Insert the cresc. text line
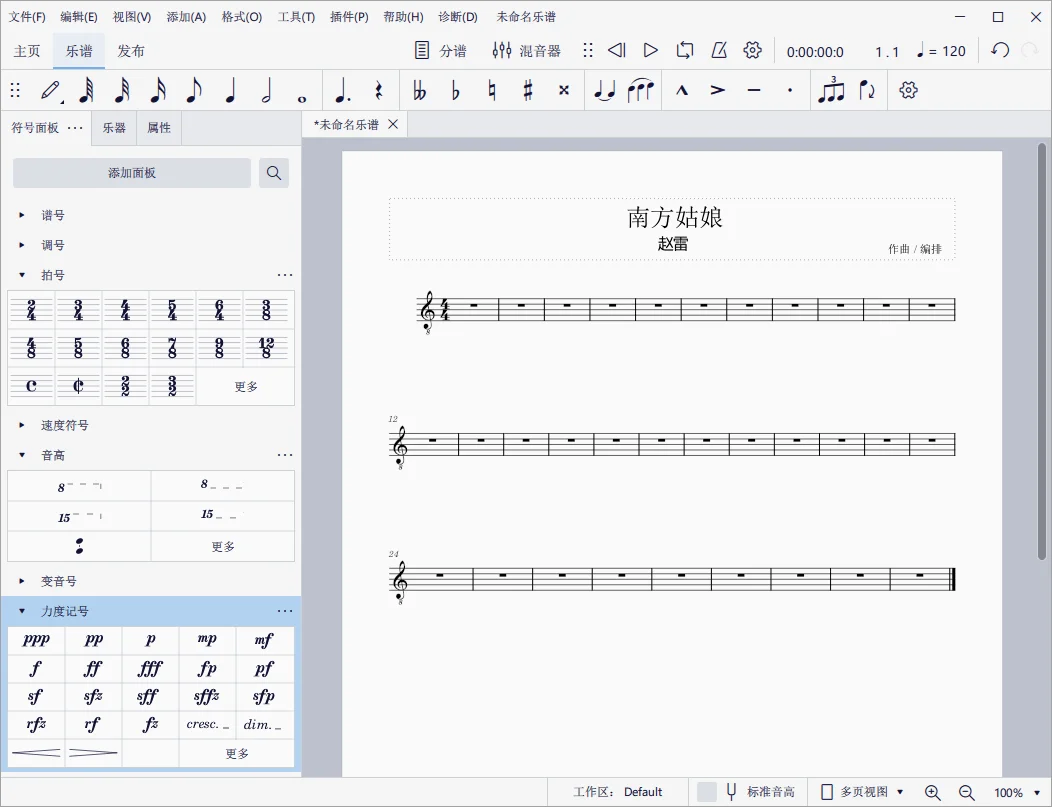This screenshot has height=807, width=1052. (x=207, y=724)
